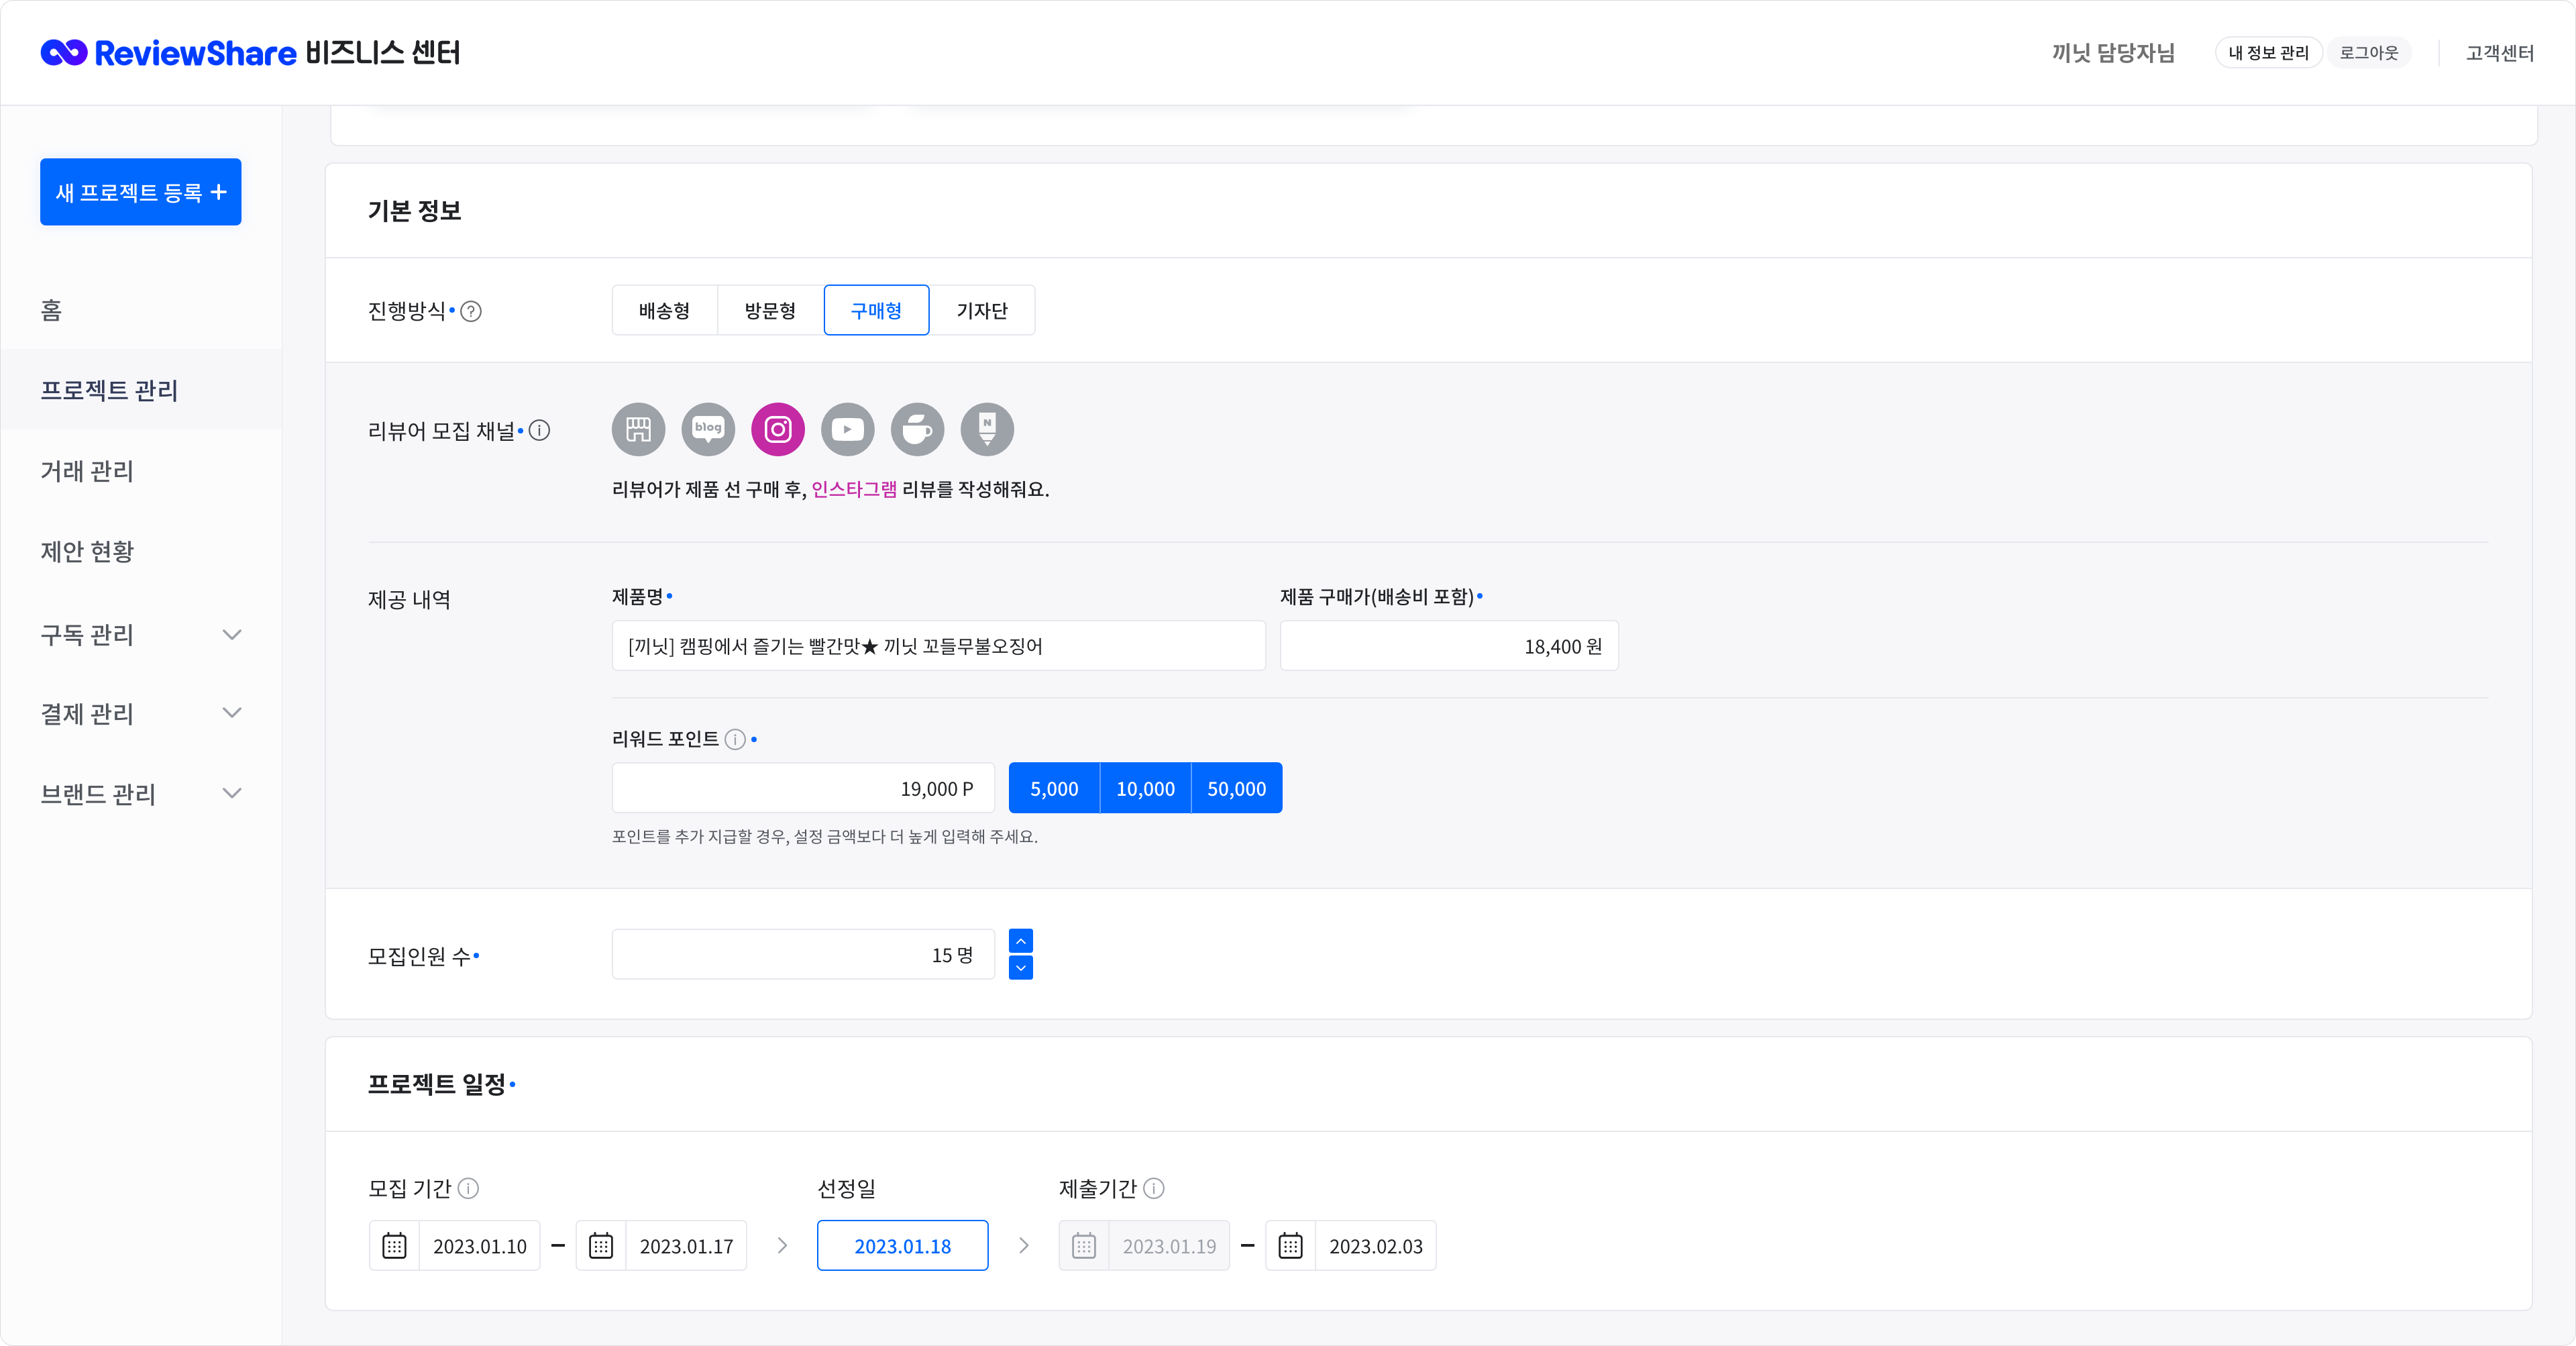Open 프로젝트 관리 in sidebar
Viewport: 2576px width, 1346px height.
tap(141, 391)
